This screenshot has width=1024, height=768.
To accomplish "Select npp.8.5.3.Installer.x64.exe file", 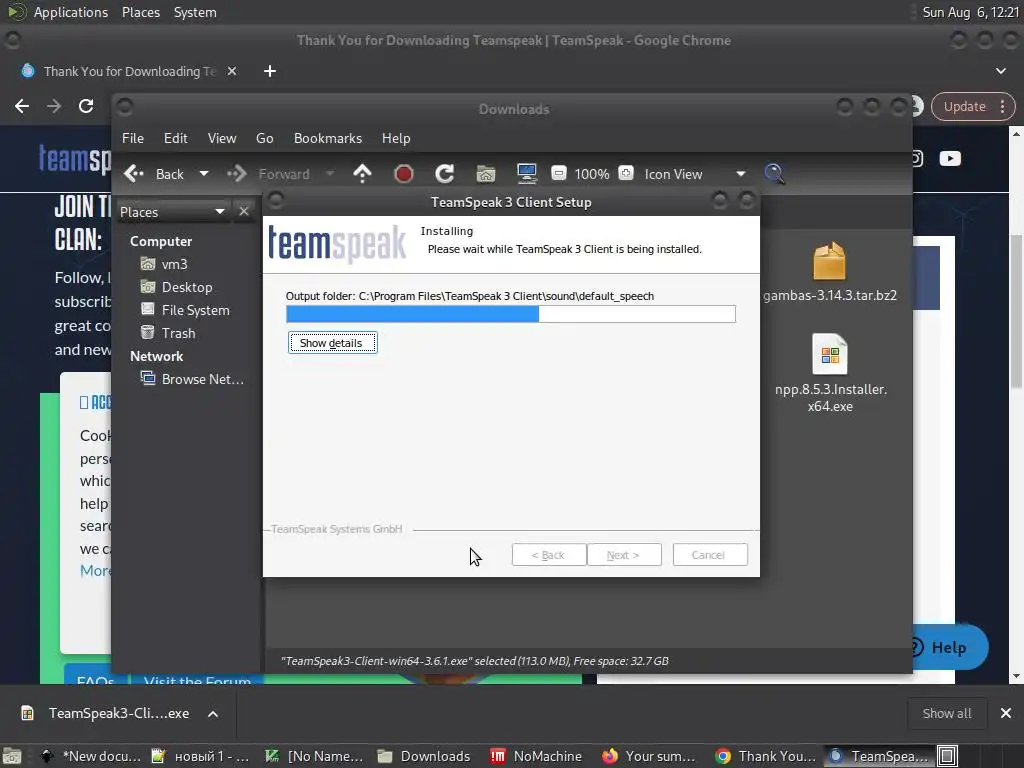I will pos(830,374).
